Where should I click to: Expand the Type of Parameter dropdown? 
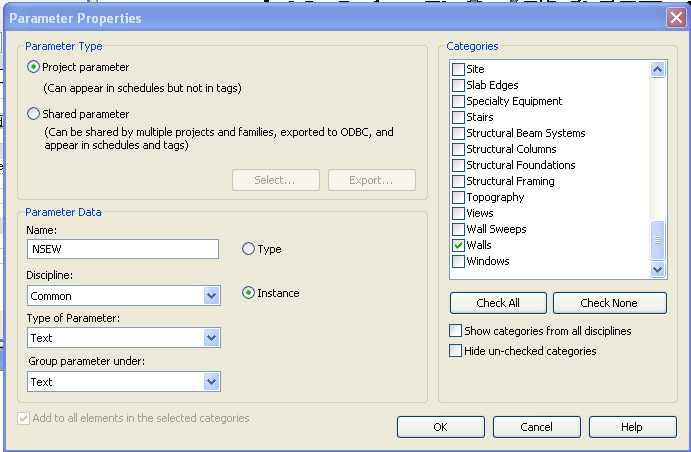pos(211,338)
